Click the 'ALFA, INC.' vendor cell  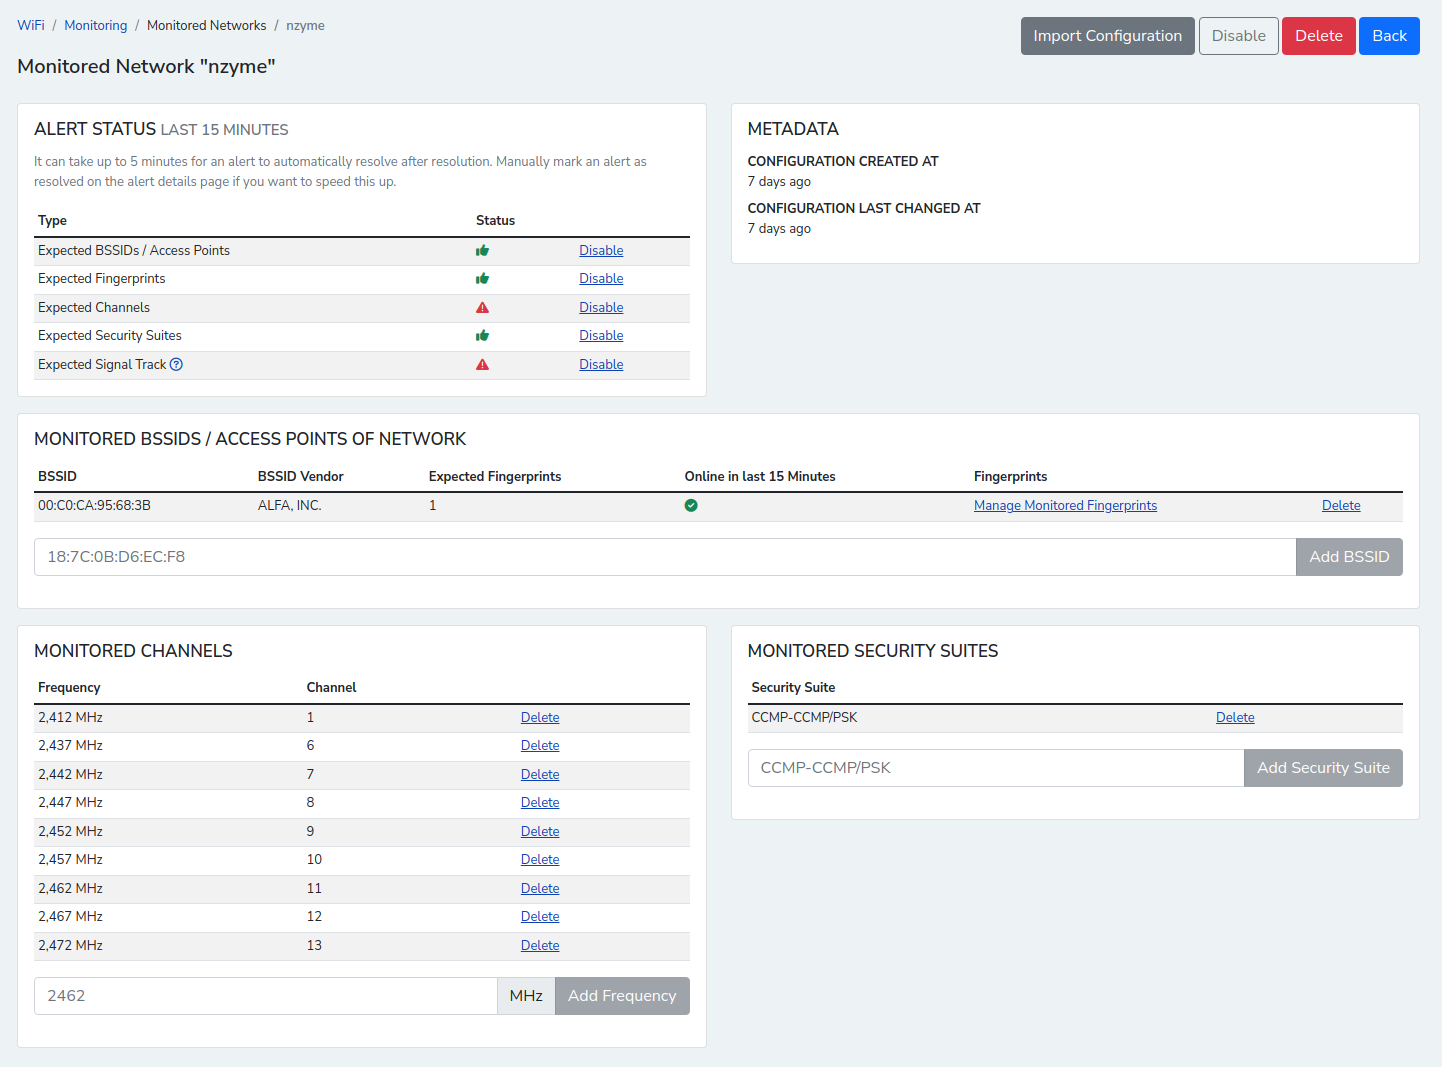pyautogui.click(x=290, y=506)
